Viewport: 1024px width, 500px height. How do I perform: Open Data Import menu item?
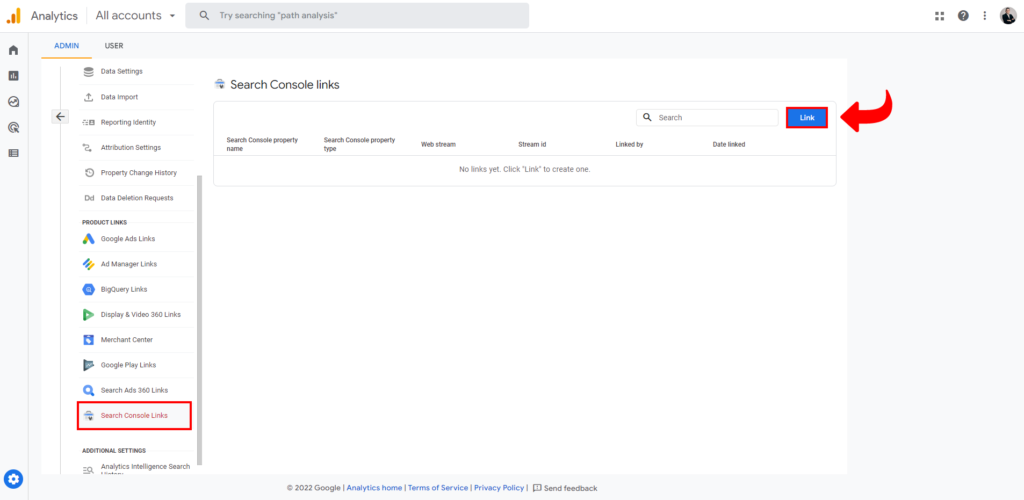click(x=120, y=97)
